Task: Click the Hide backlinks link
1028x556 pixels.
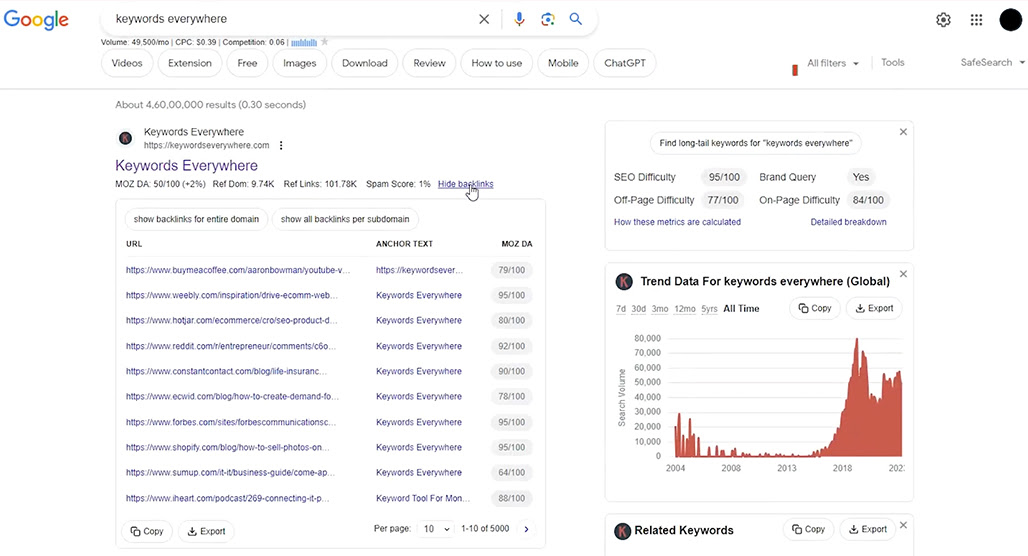Action: (465, 184)
